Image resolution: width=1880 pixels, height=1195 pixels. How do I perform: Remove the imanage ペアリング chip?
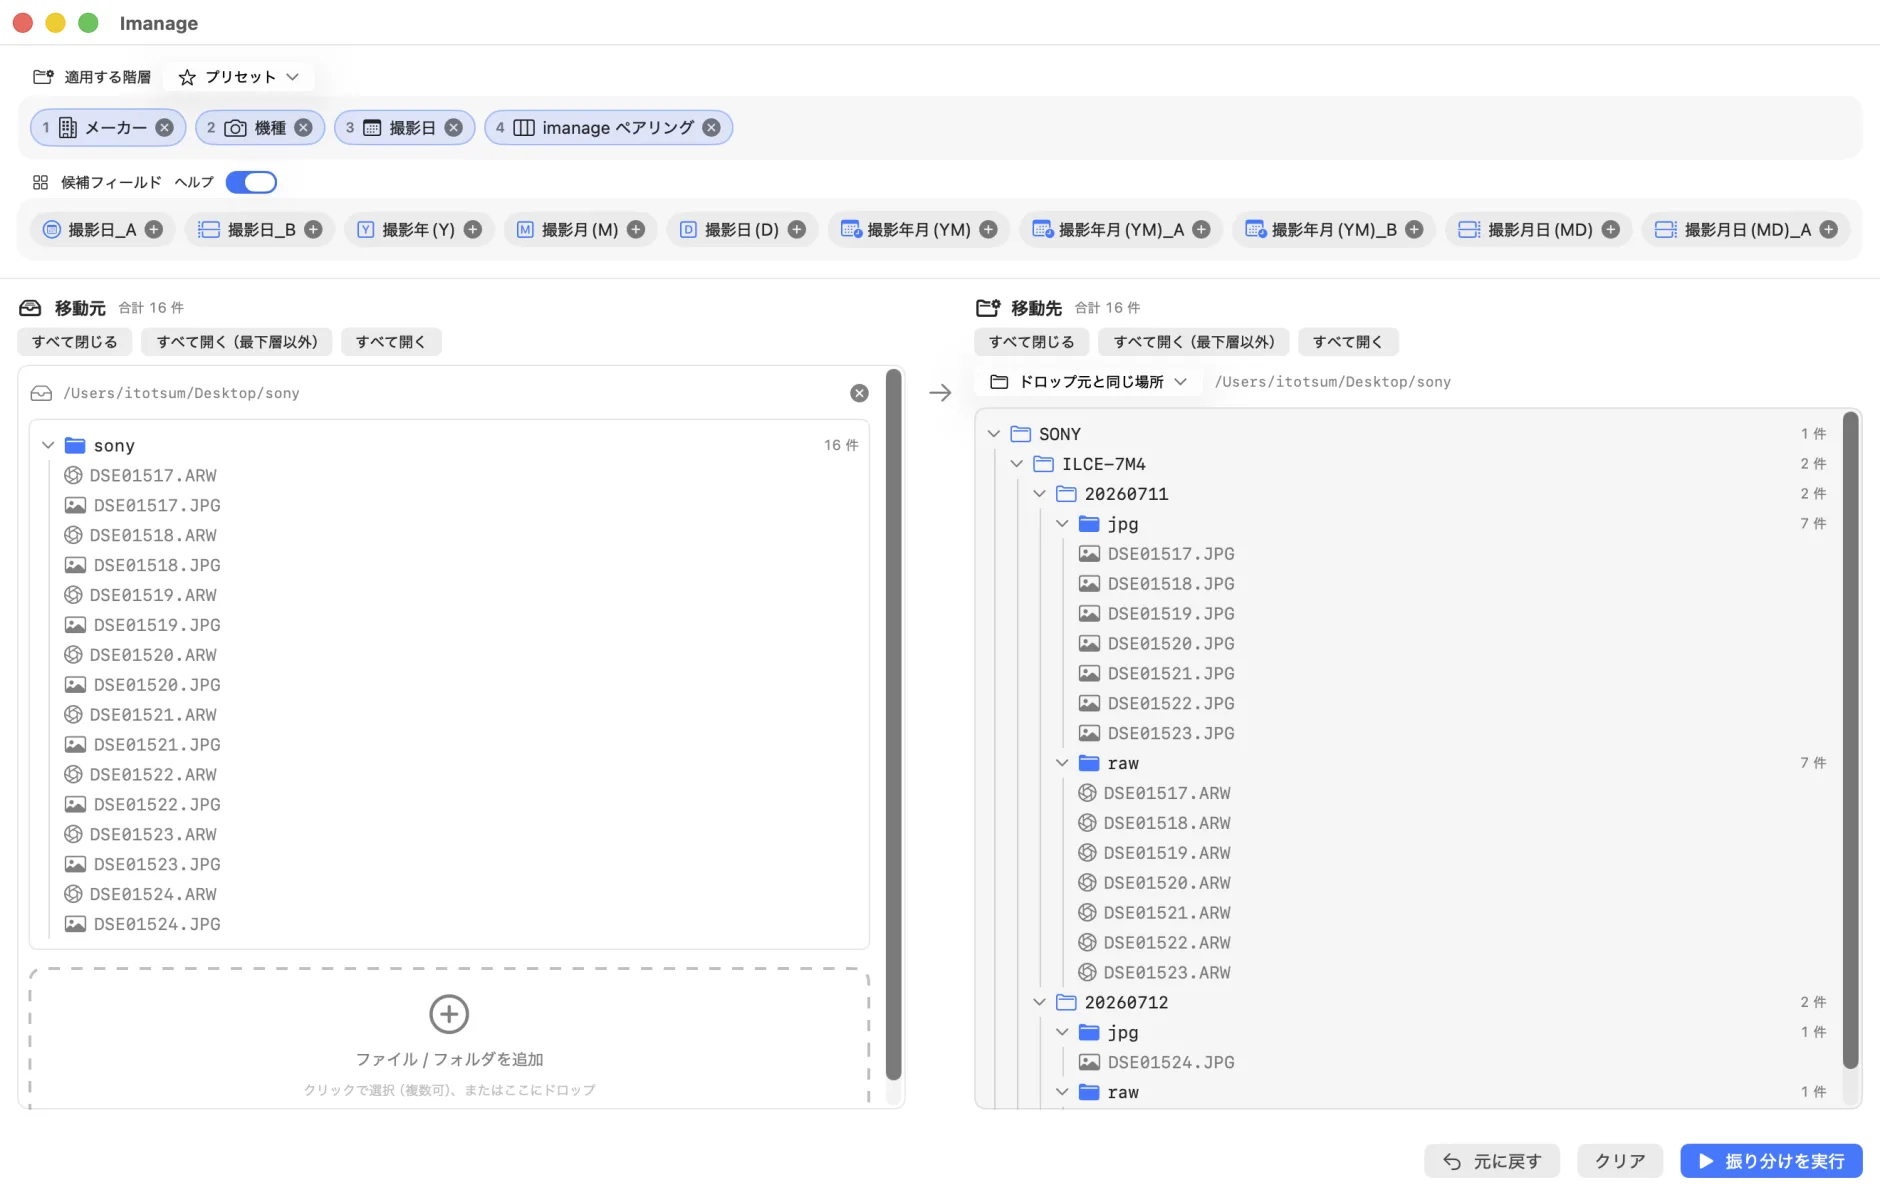point(711,128)
